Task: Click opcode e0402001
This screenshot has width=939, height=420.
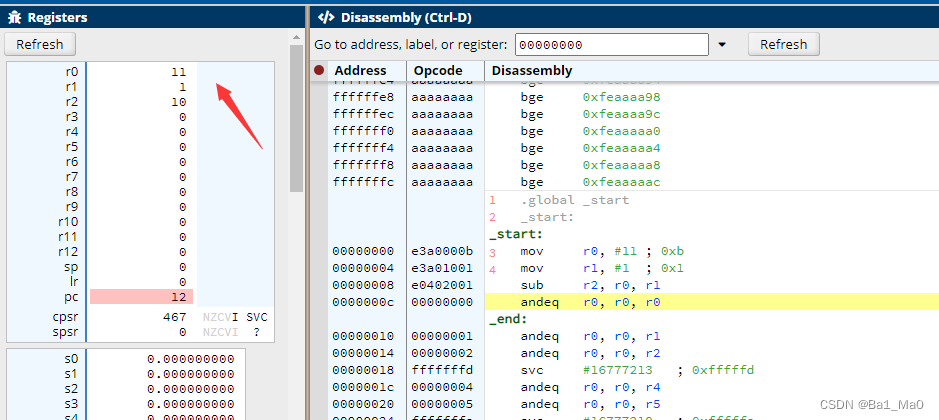Action: click(x=442, y=286)
